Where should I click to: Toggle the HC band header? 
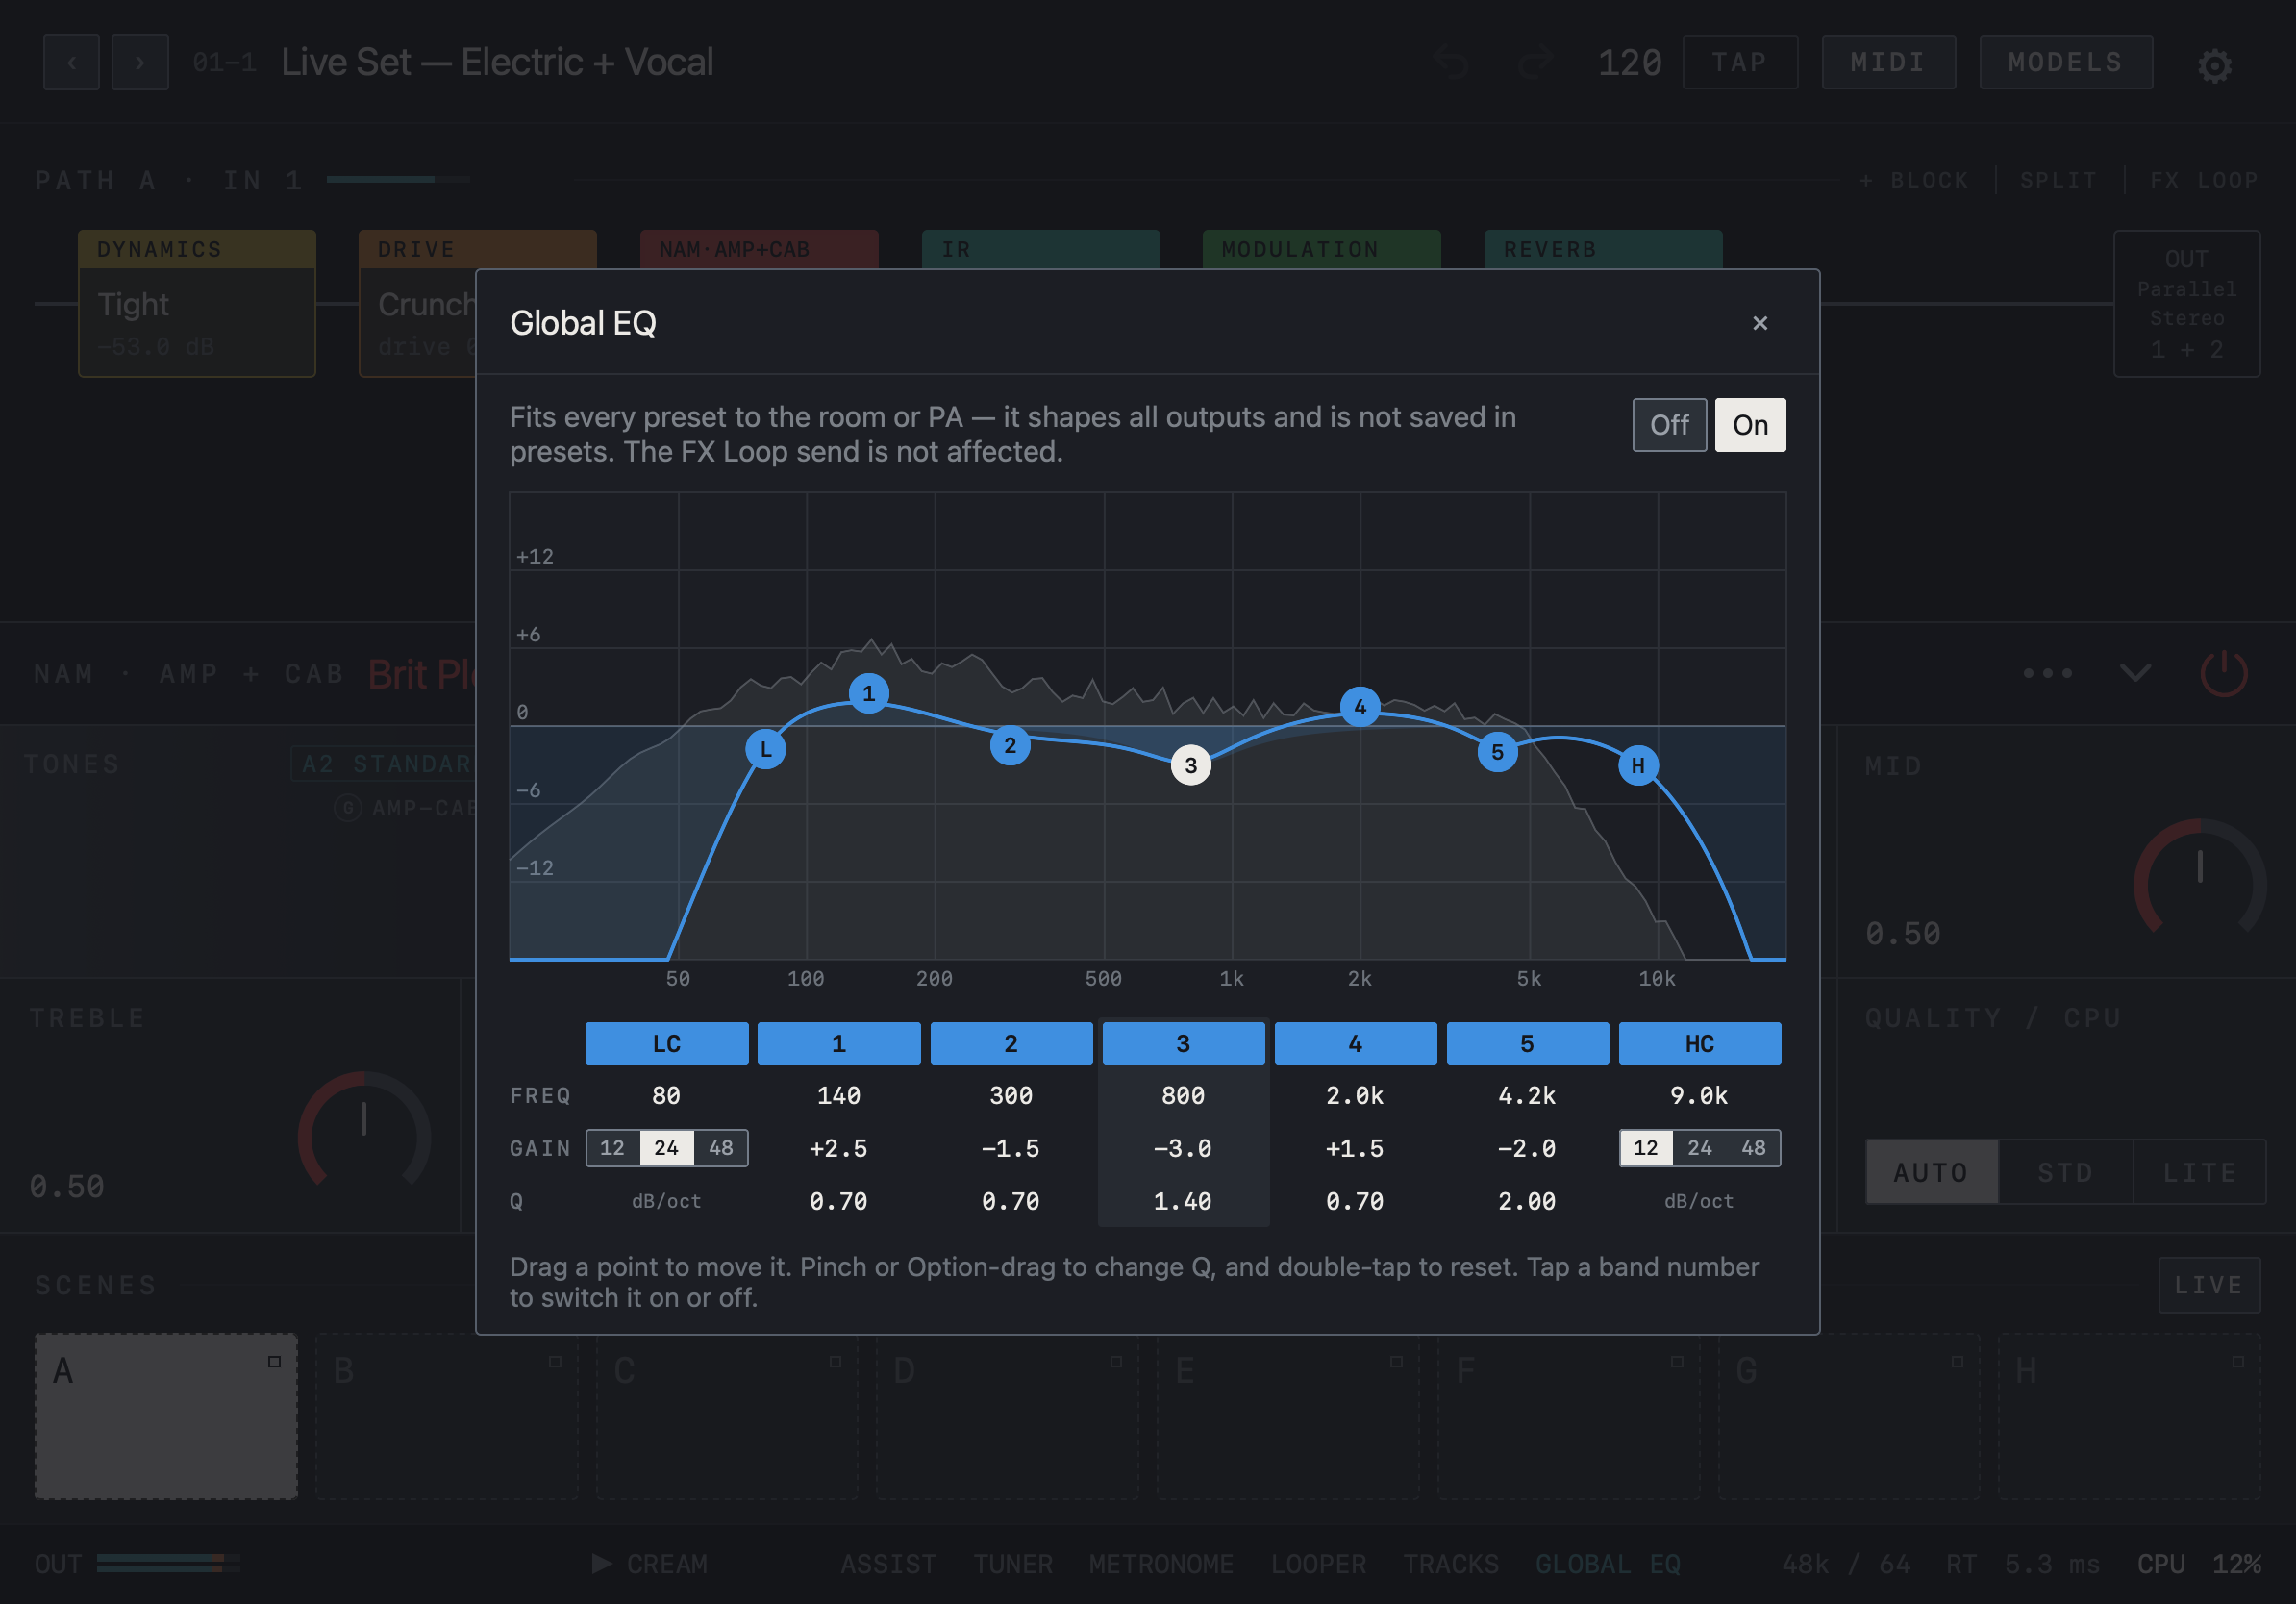coord(1699,1043)
